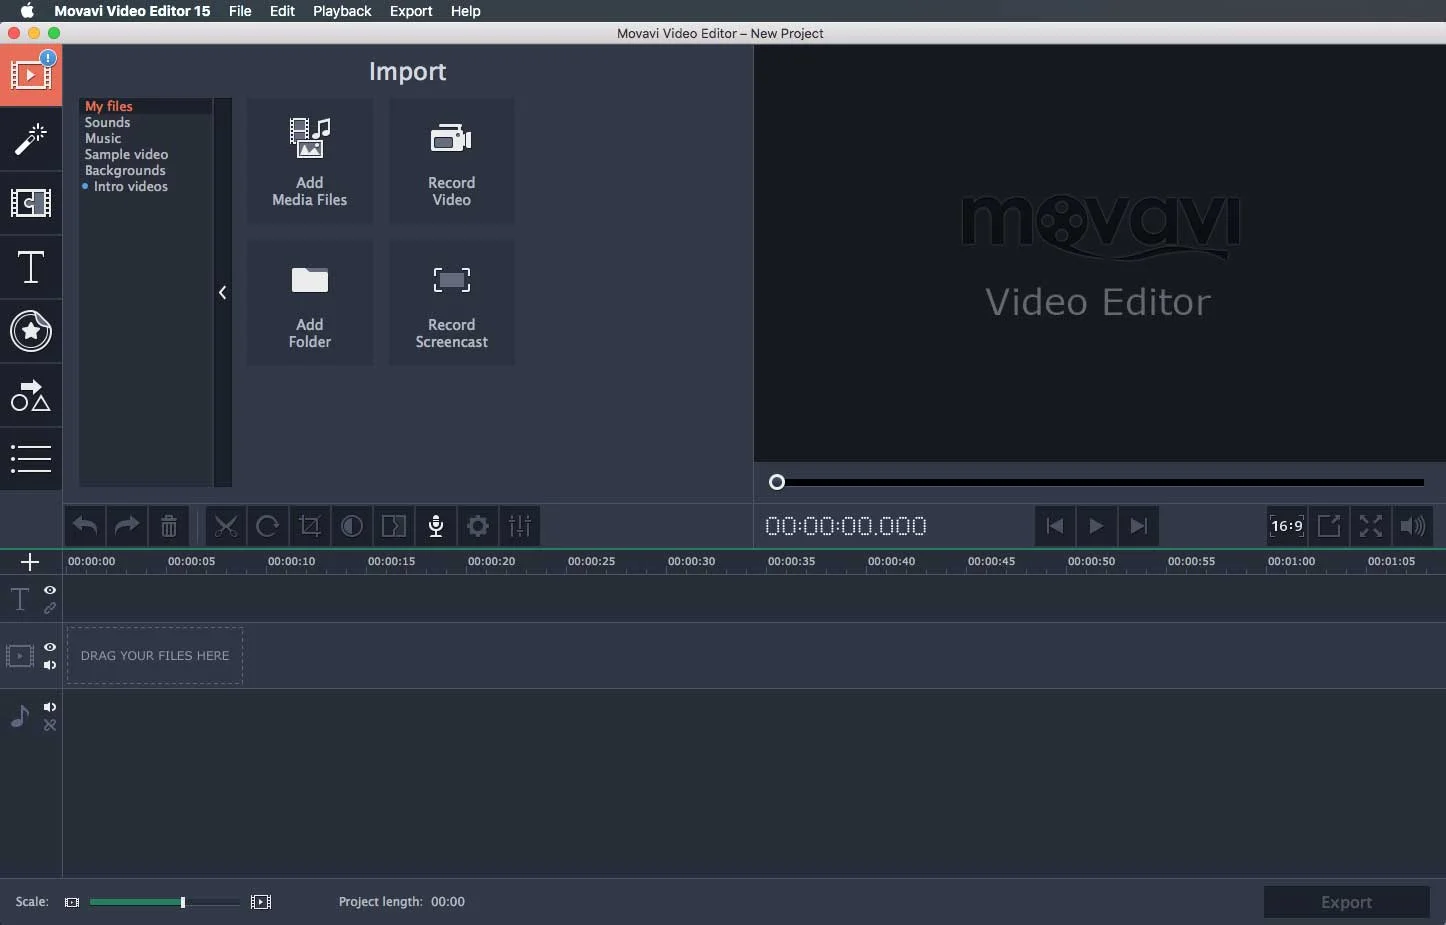Screen dimensions: 1446x925
Task: Click the Delete trash icon
Action: click(169, 526)
